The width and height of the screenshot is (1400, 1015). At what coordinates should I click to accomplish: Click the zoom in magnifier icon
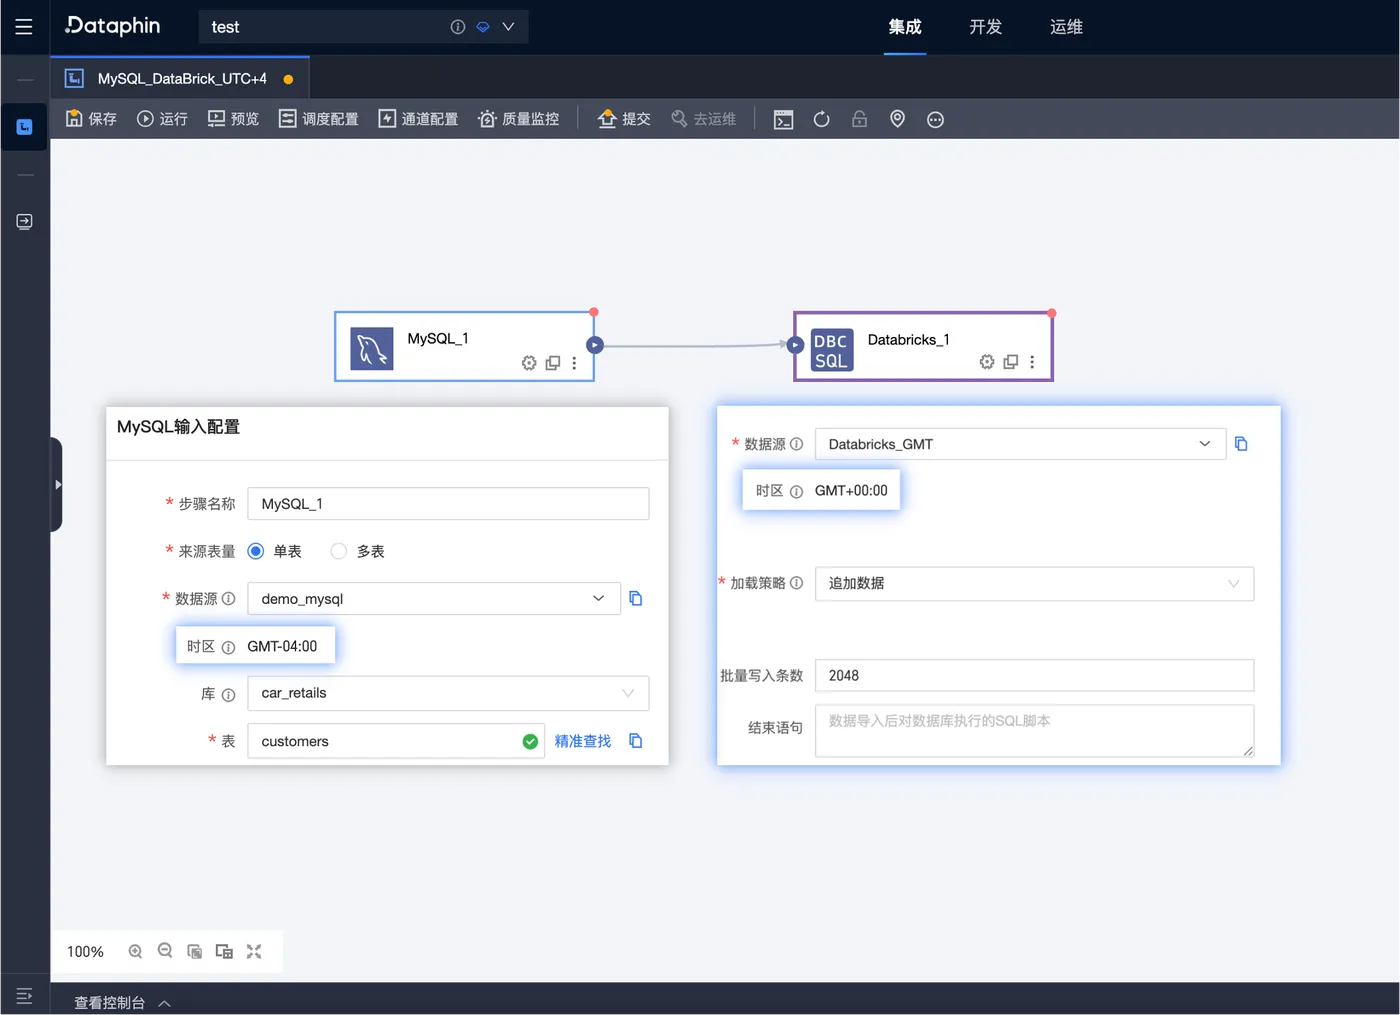click(x=135, y=951)
